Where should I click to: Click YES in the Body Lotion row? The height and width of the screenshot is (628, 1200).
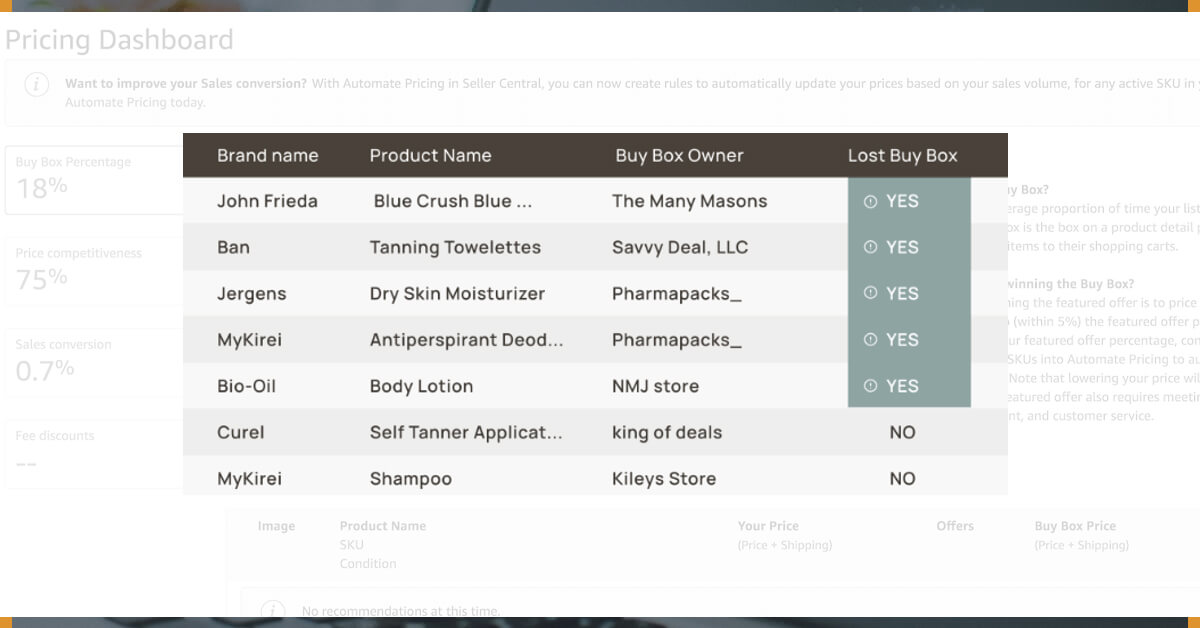[902, 386]
